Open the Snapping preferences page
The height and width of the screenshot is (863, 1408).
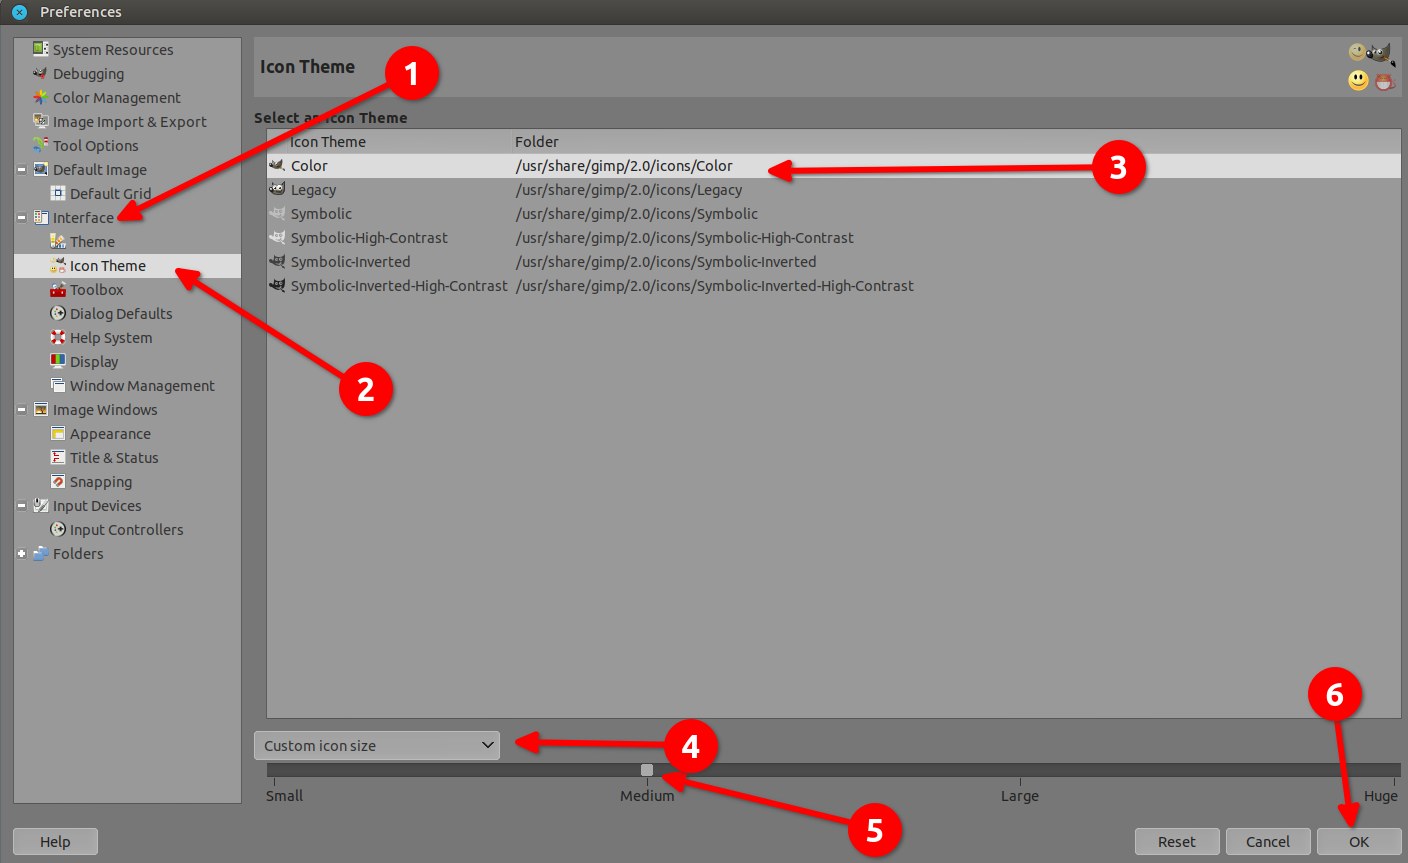coord(101,481)
